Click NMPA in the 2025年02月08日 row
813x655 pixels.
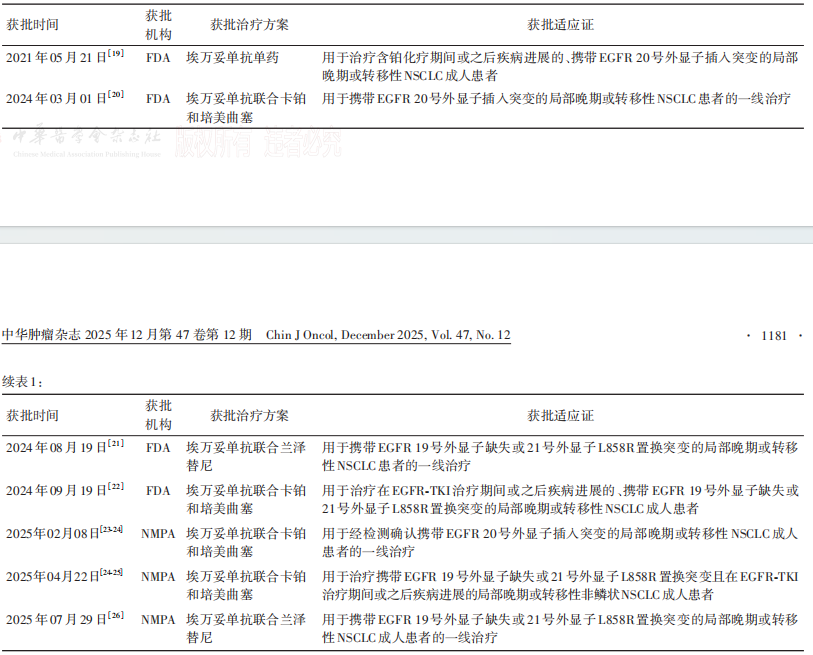[158, 534]
